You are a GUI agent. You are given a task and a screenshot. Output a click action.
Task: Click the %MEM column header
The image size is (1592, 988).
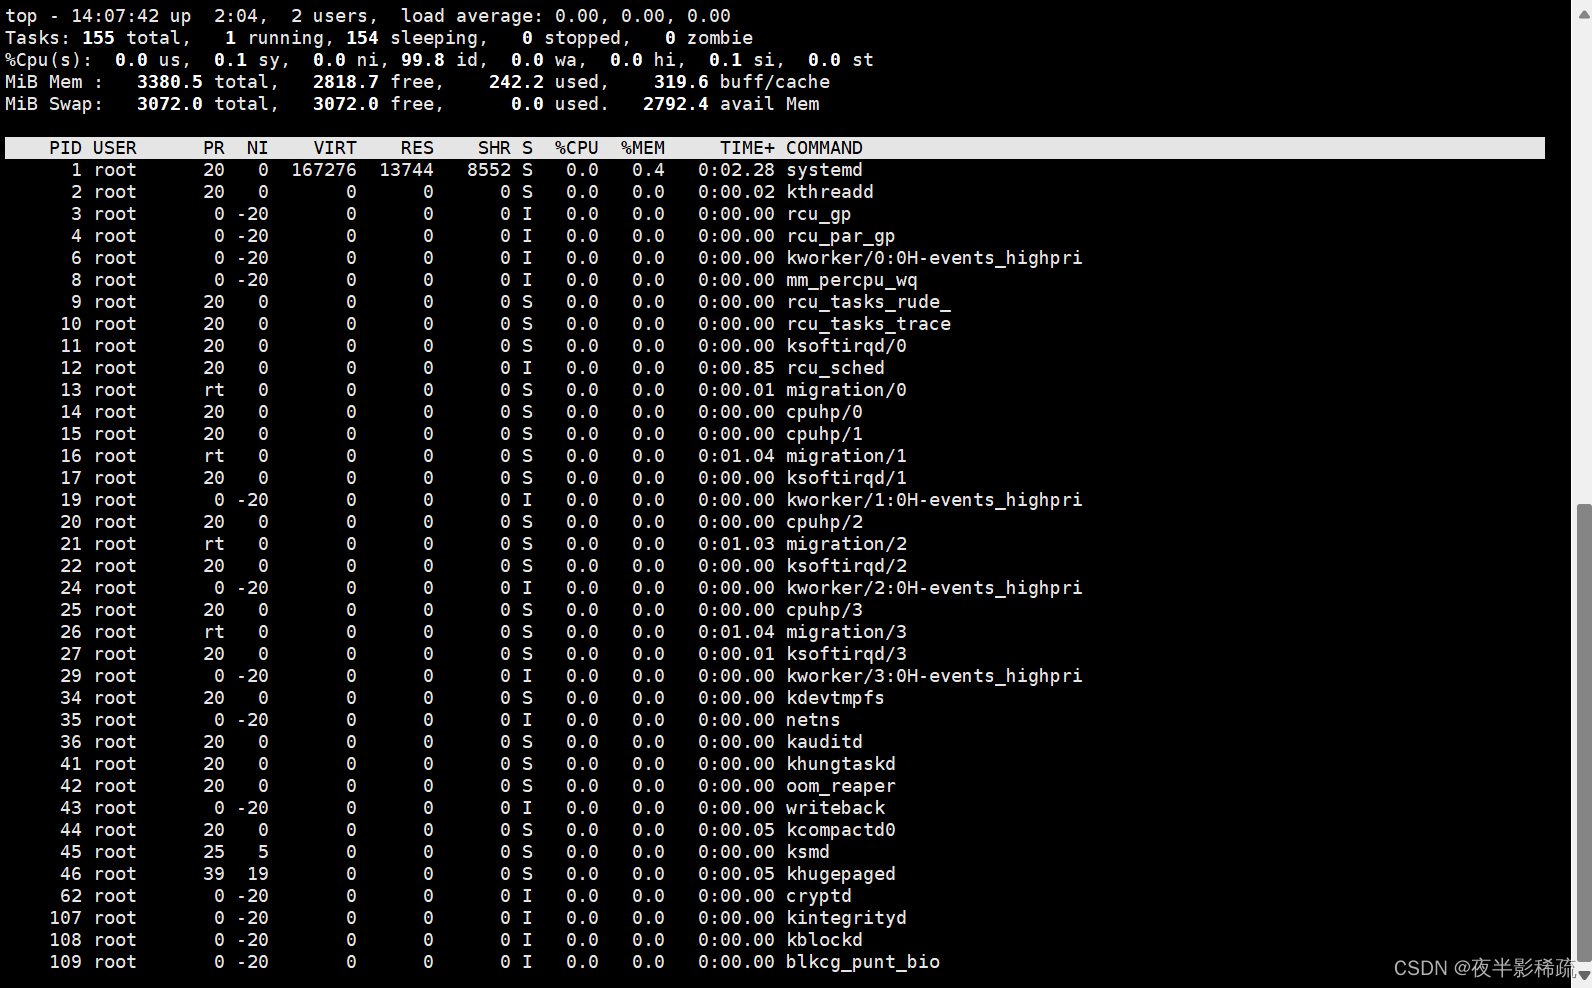pos(643,148)
